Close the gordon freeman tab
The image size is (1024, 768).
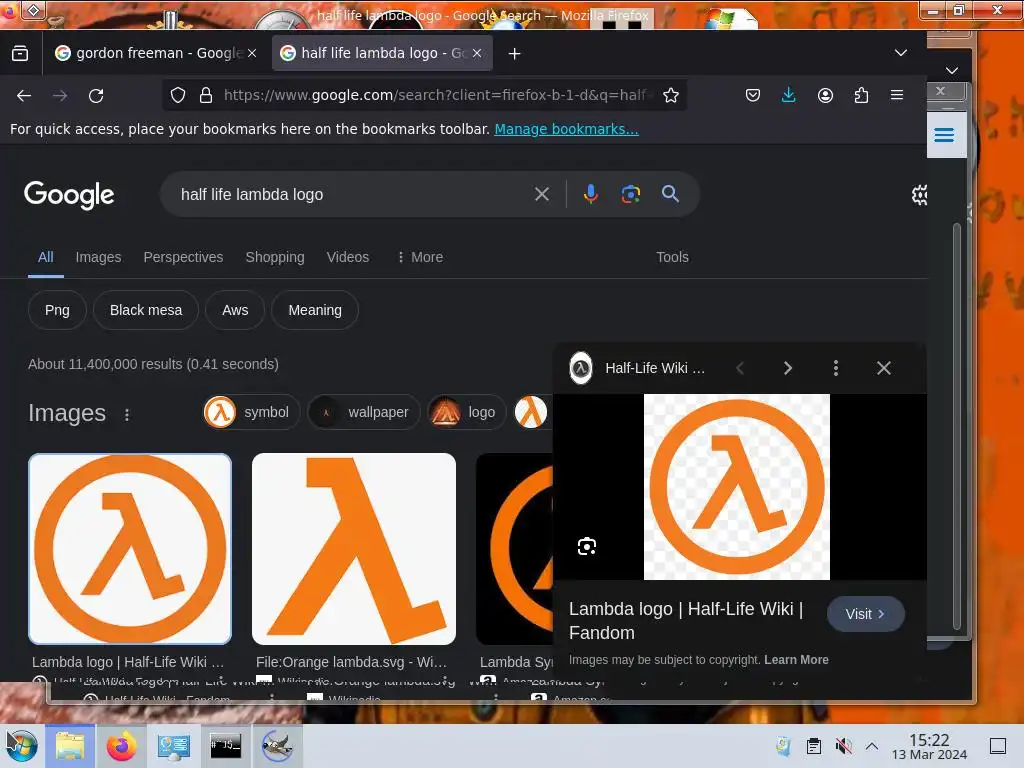click(252, 53)
